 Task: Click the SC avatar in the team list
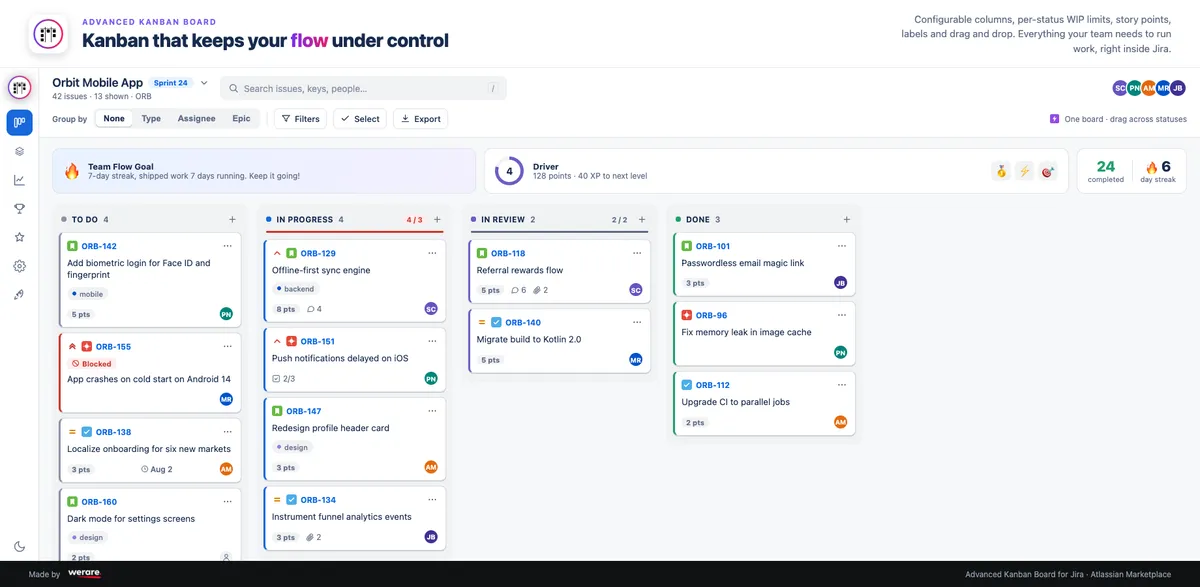click(x=1120, y=88)
